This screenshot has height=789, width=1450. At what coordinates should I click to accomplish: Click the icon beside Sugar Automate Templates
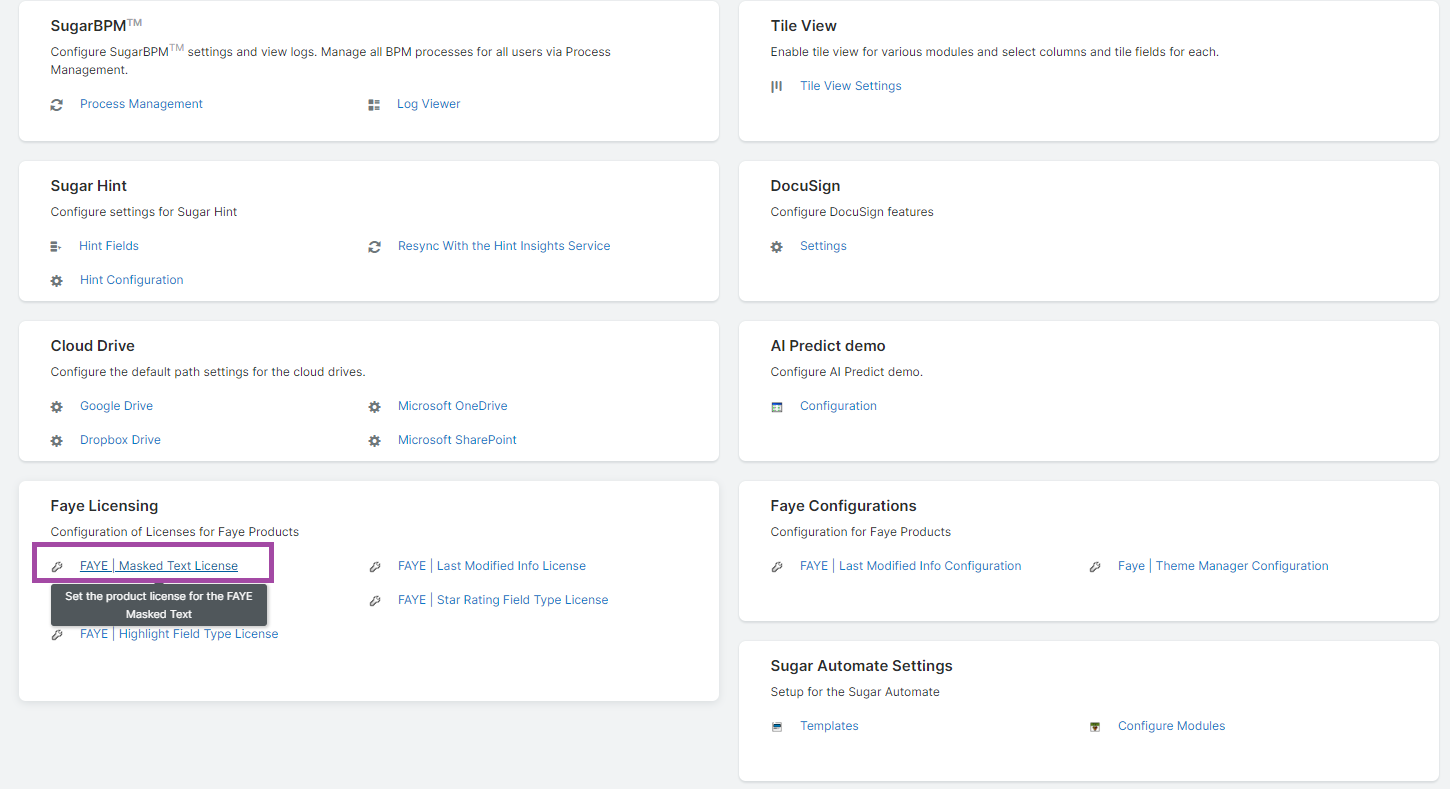[777, 726]
